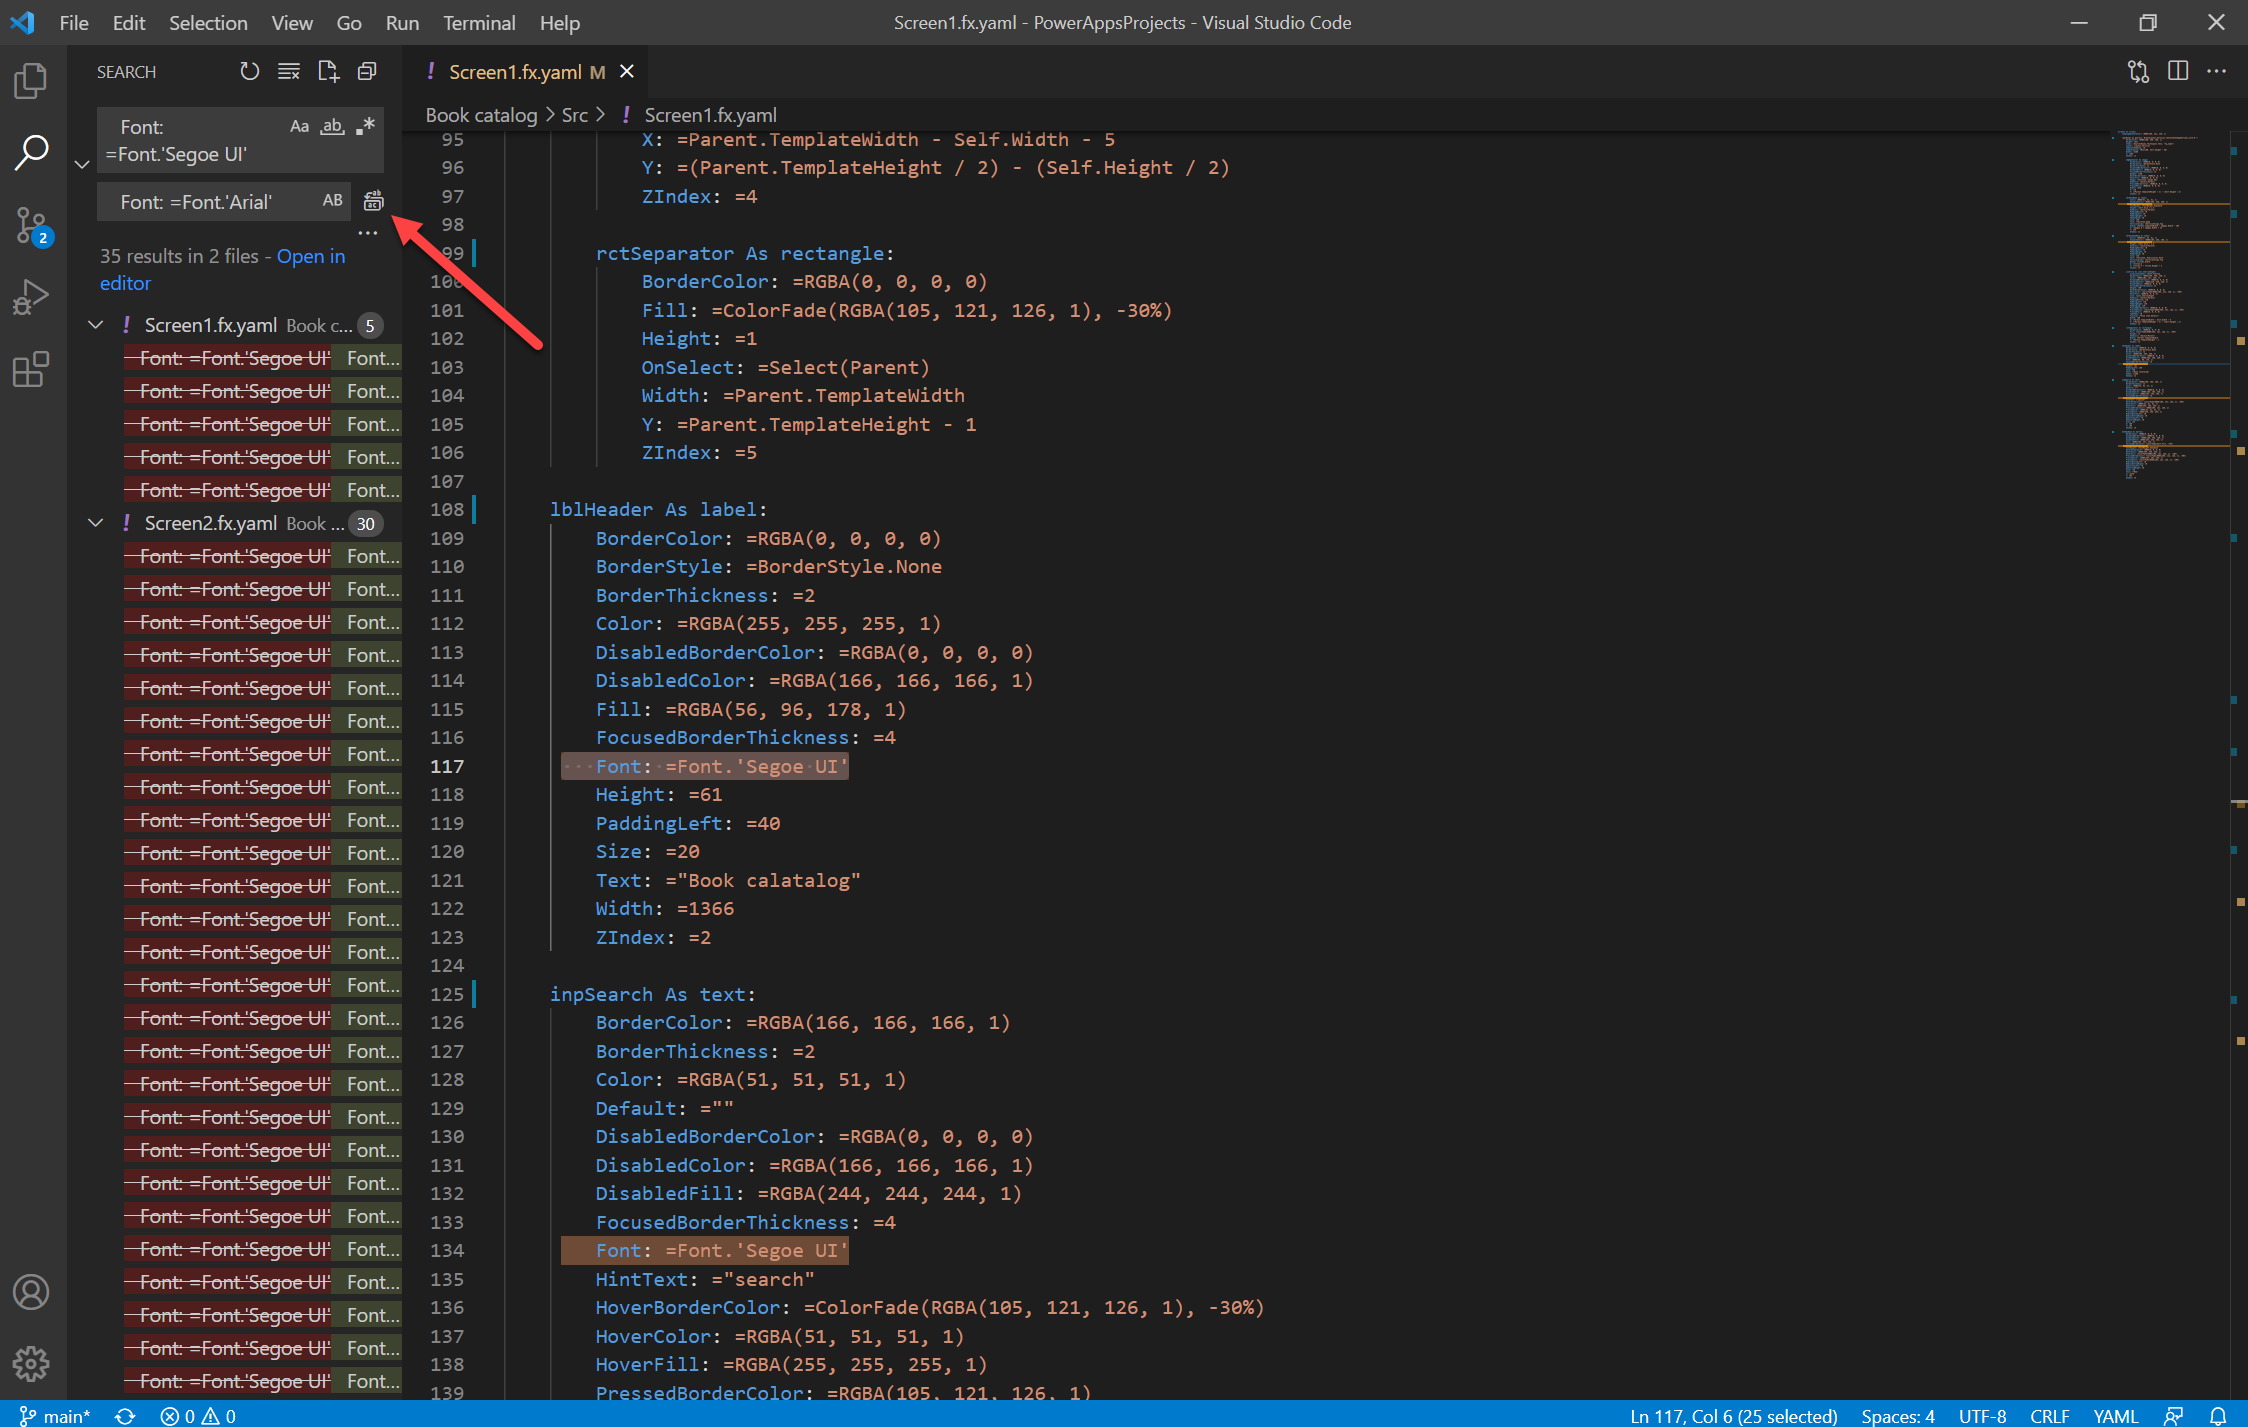Image resolution: width=2248 pixels, height=1427 pixels.
Task: Enable Use Regular Expression option
Action: click(x=366, y=126)
